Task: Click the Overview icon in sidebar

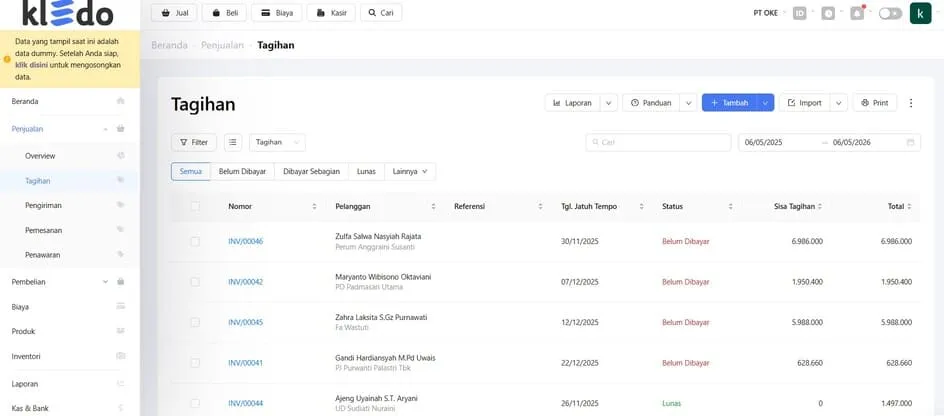Action: pos(120,156)
